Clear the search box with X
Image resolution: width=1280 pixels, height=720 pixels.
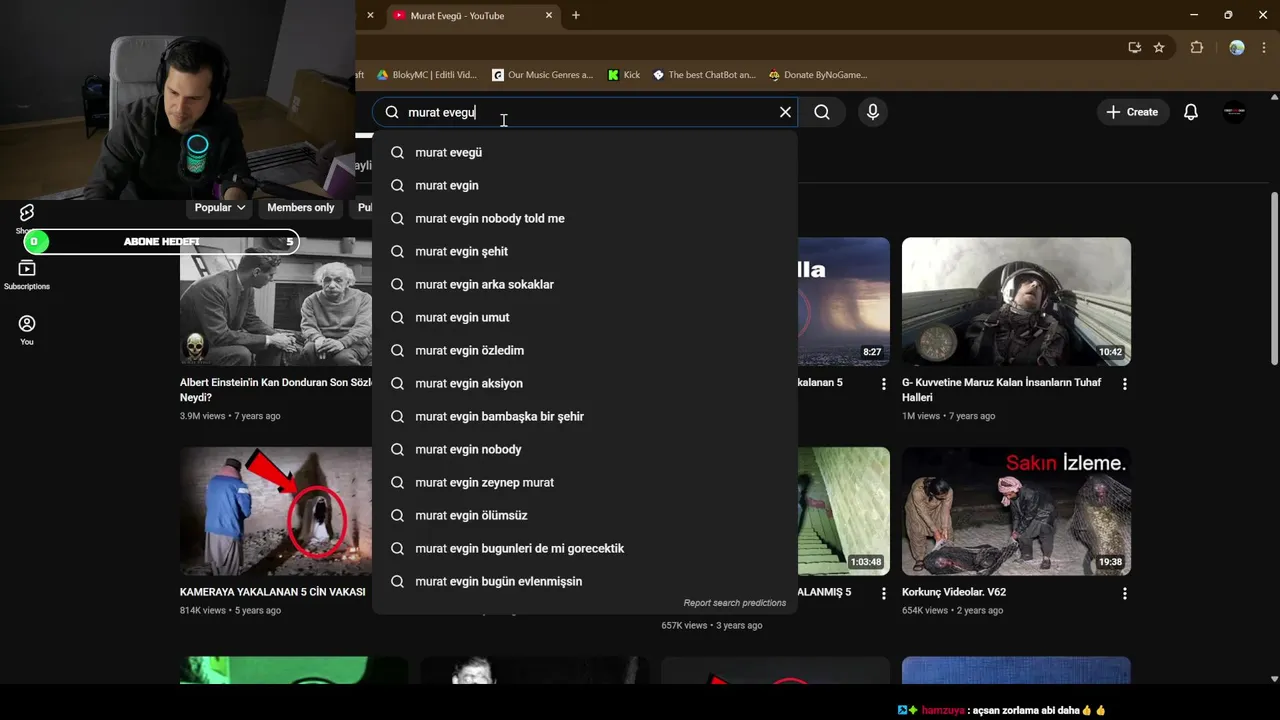coord(785,112)
